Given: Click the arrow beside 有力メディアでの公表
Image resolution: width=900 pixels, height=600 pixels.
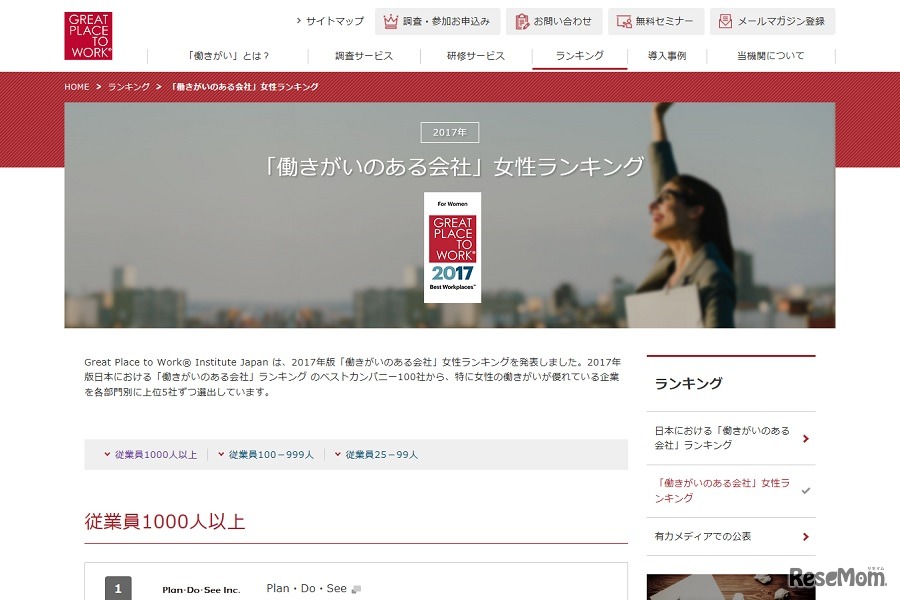Looking at the screenshot, I should tap(806, 537).
